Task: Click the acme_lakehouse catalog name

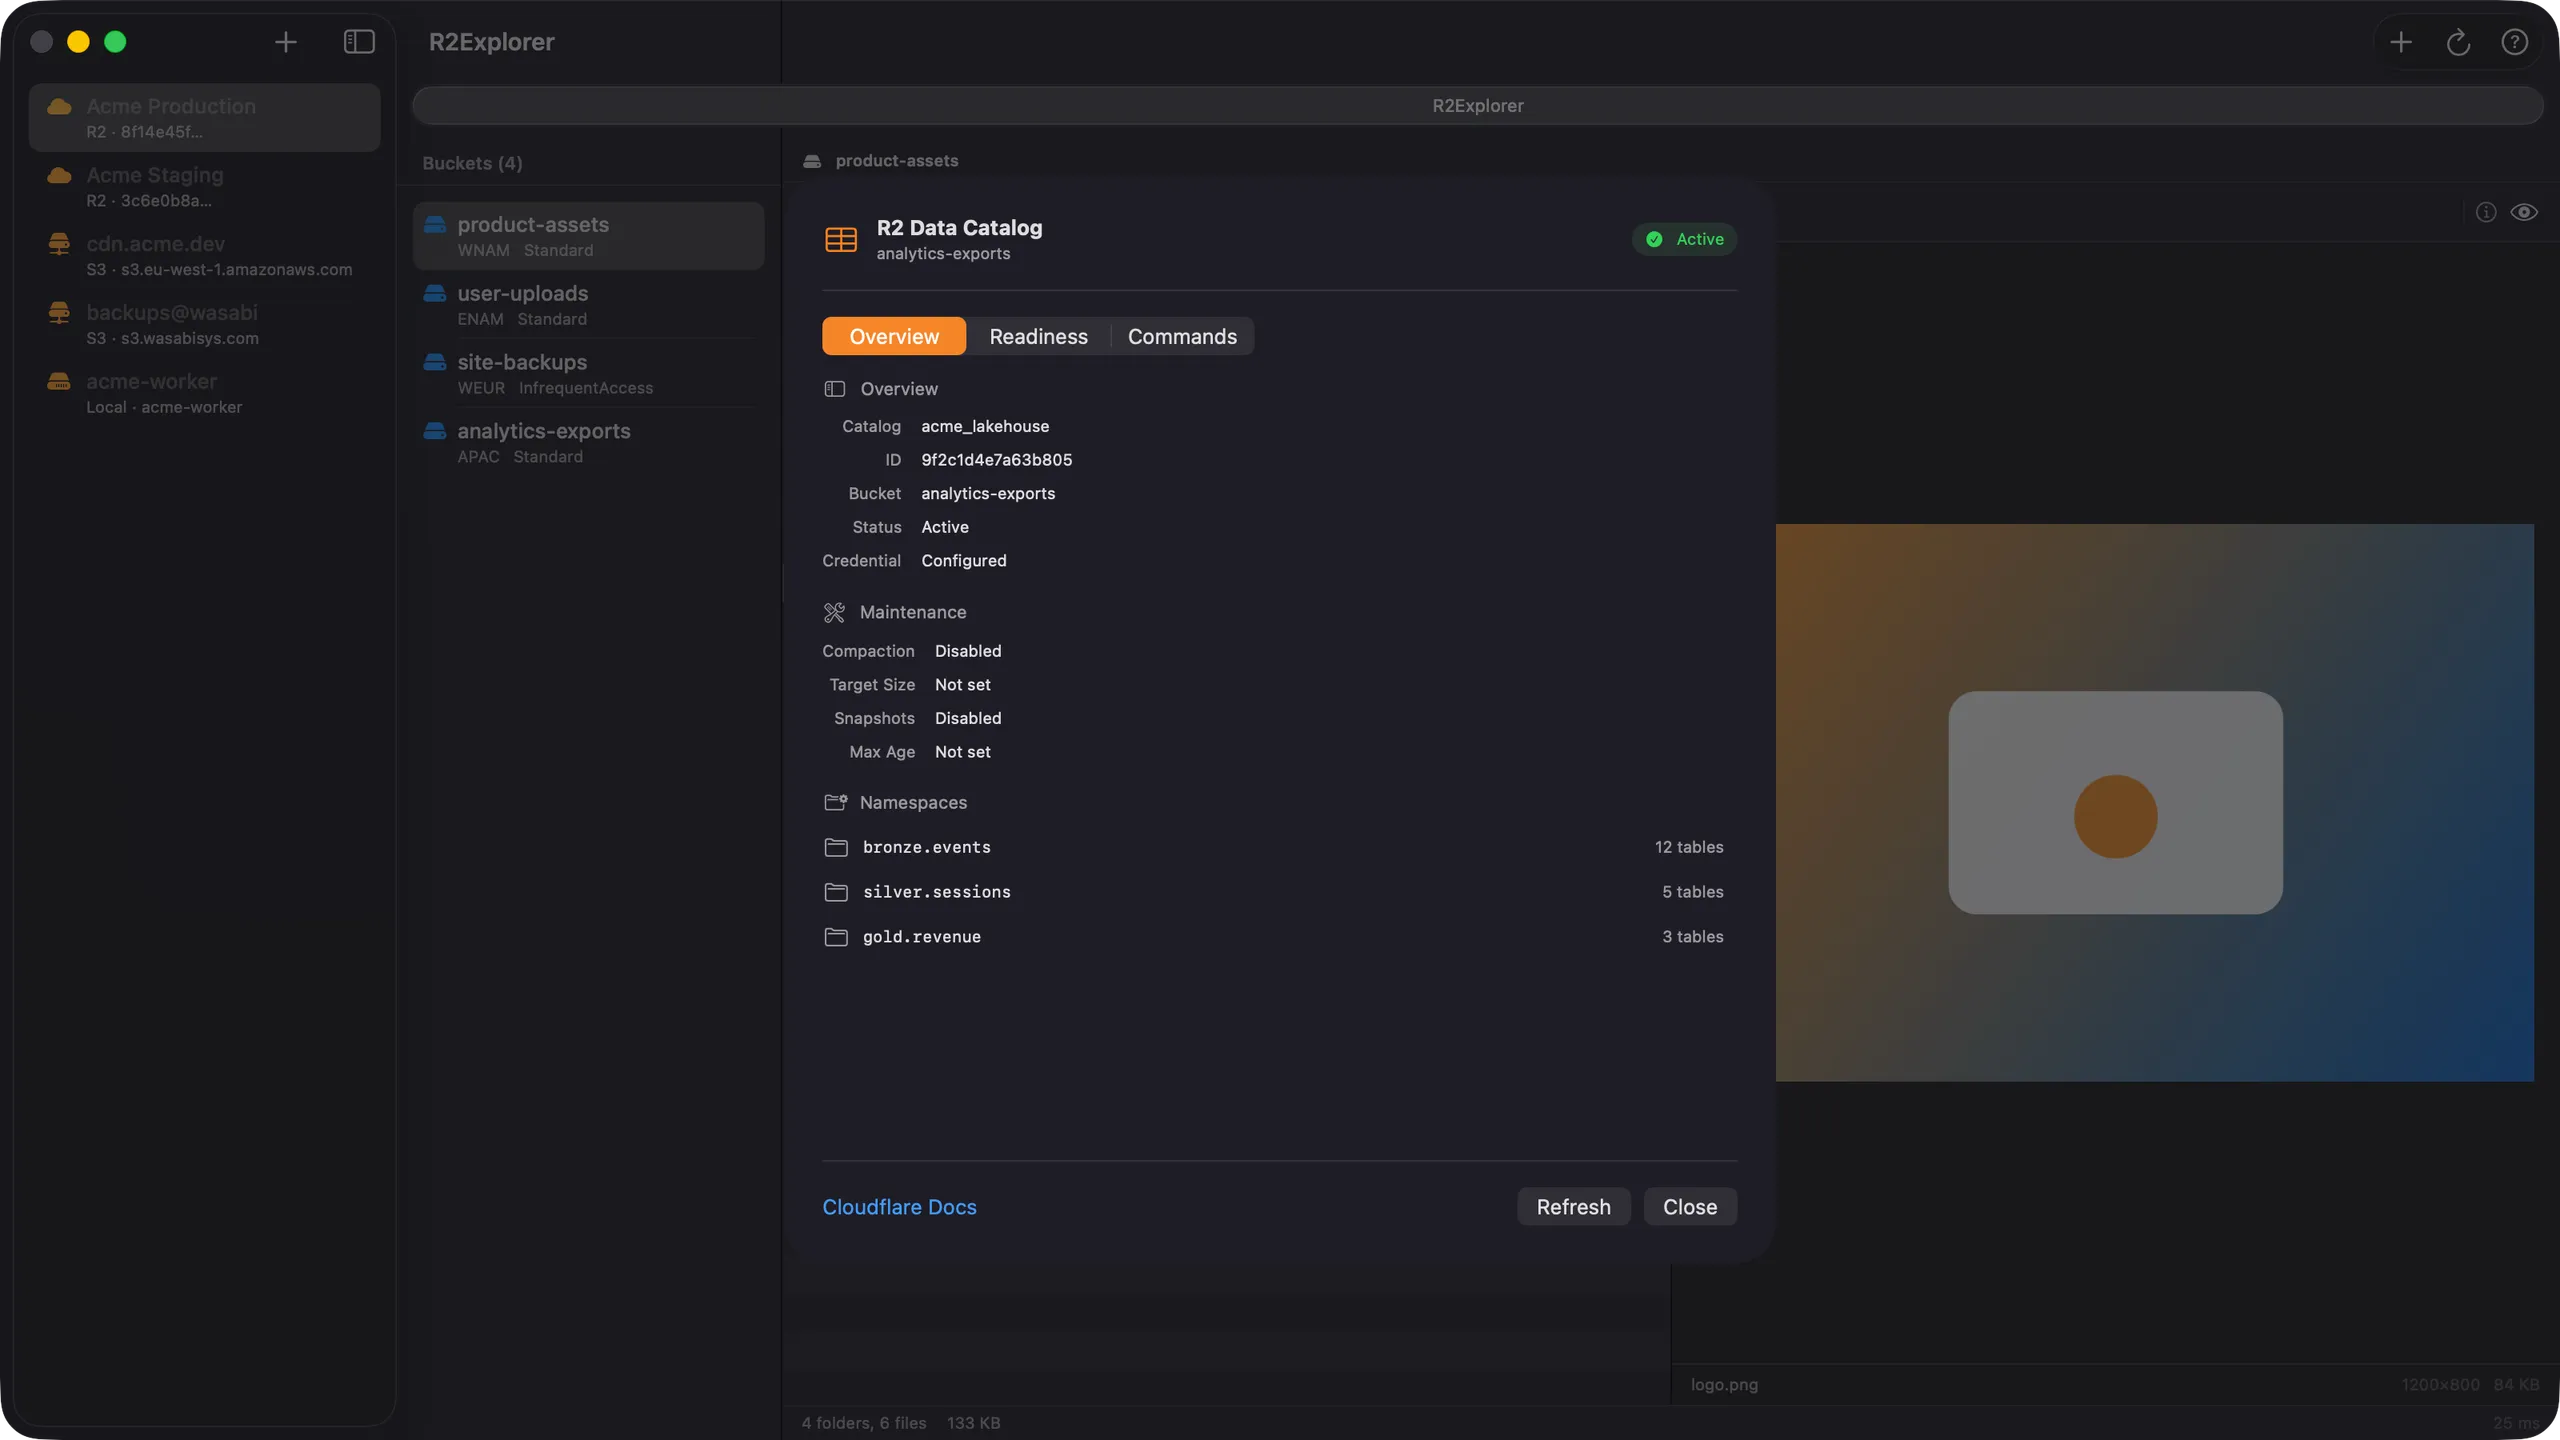Action: point(985,426)
